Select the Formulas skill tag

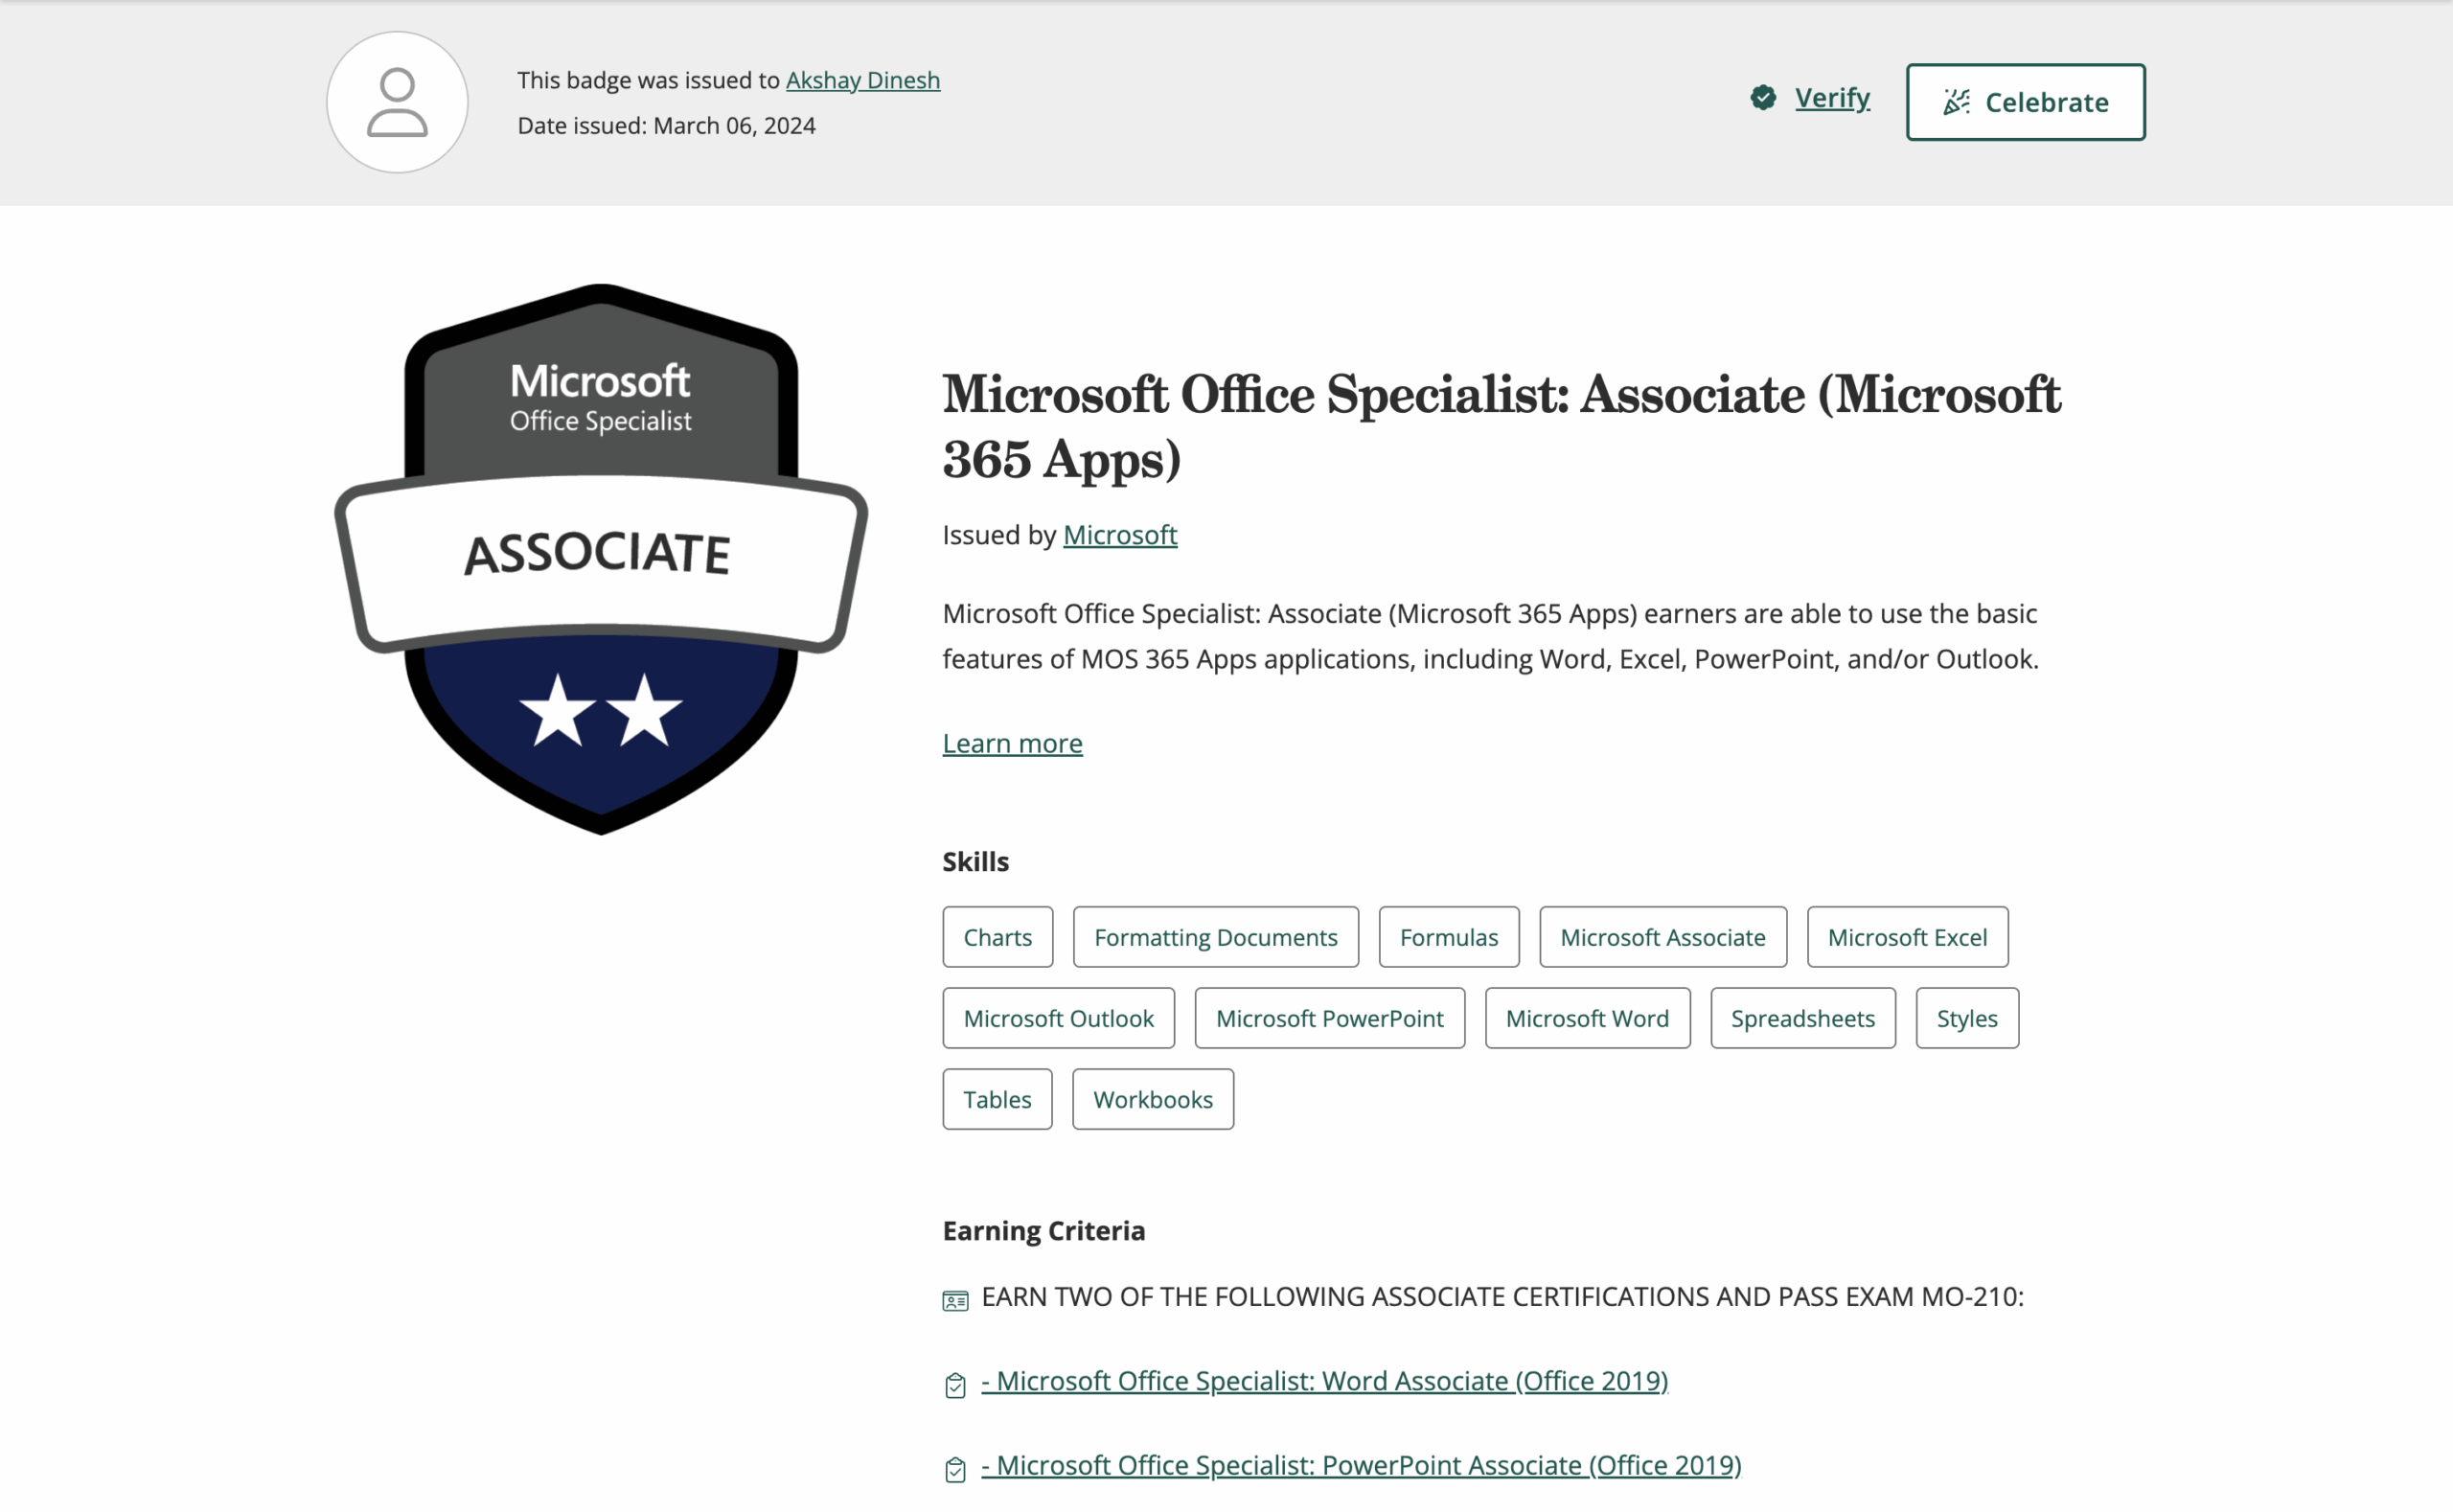click(1449, 937)
